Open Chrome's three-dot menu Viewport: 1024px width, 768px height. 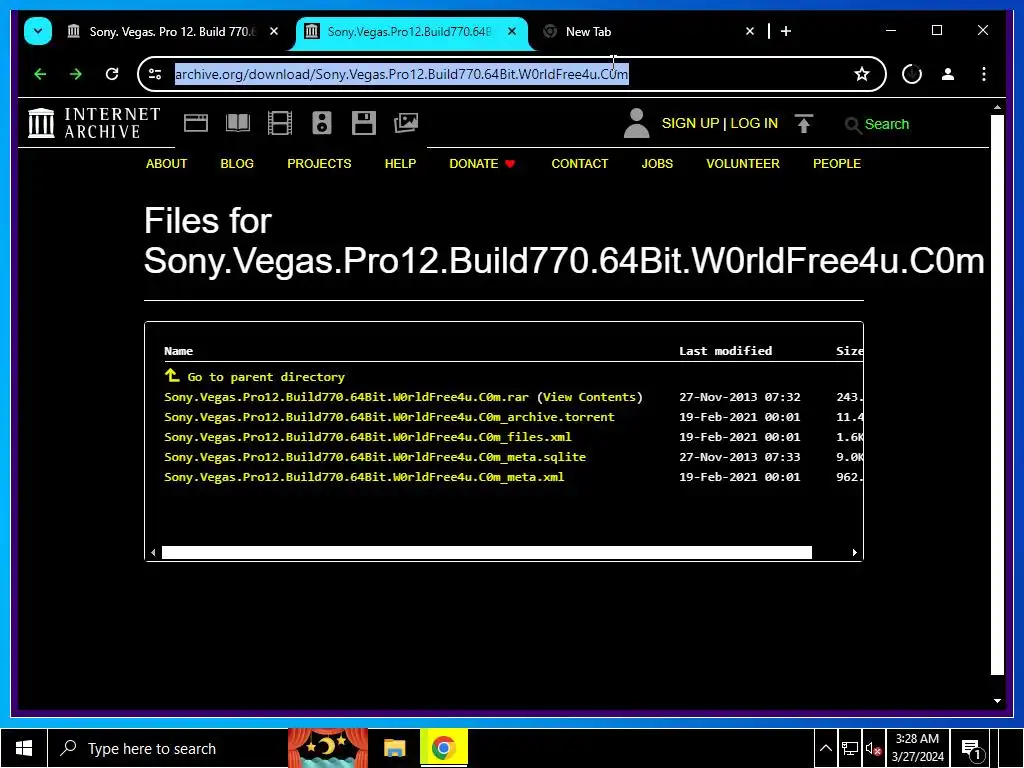[x=984, y=74]
